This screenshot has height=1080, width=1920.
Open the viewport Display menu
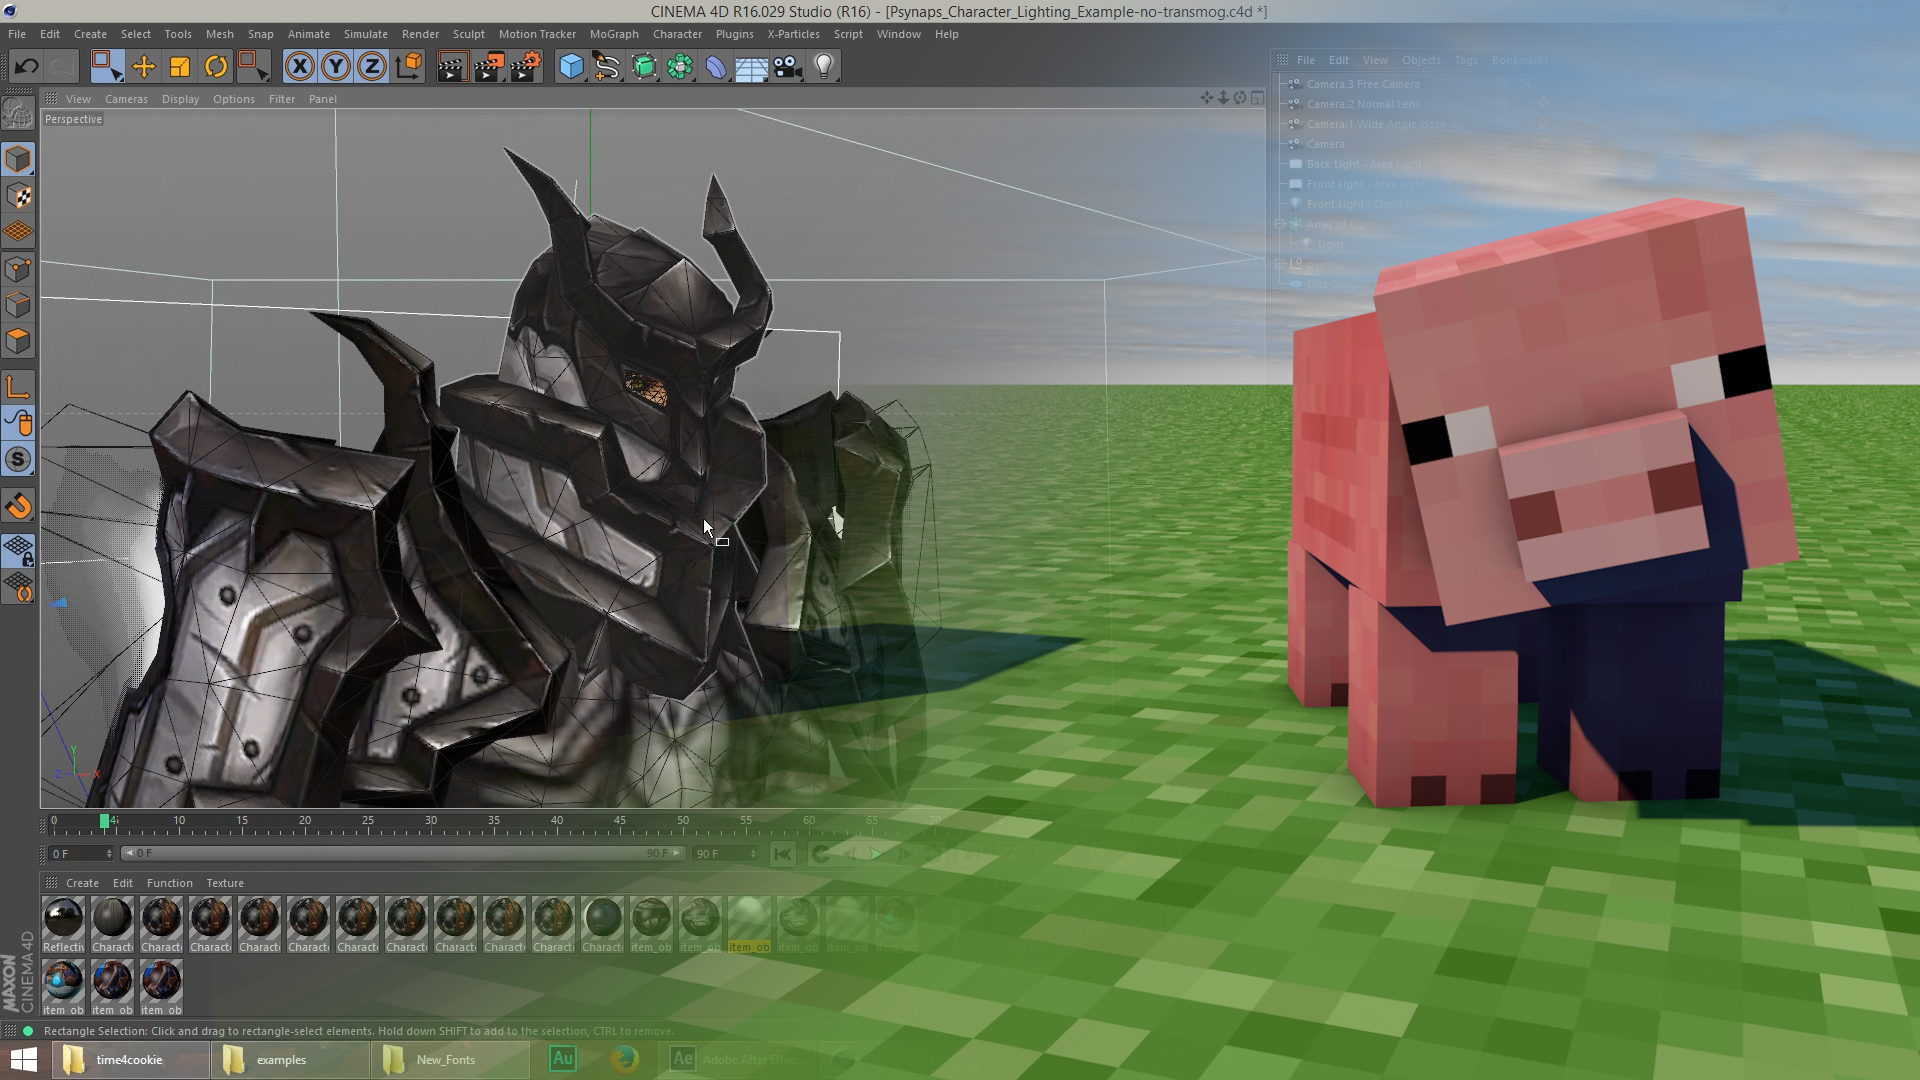point(180,99)
